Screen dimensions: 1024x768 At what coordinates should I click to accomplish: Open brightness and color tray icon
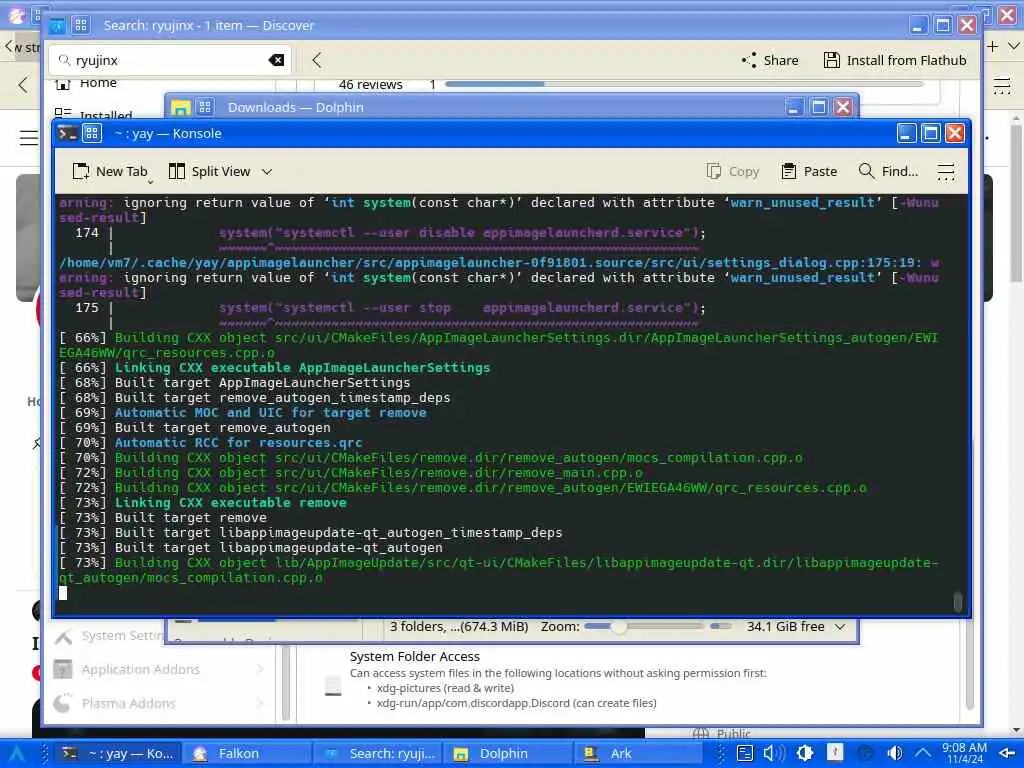click(805, 753)
